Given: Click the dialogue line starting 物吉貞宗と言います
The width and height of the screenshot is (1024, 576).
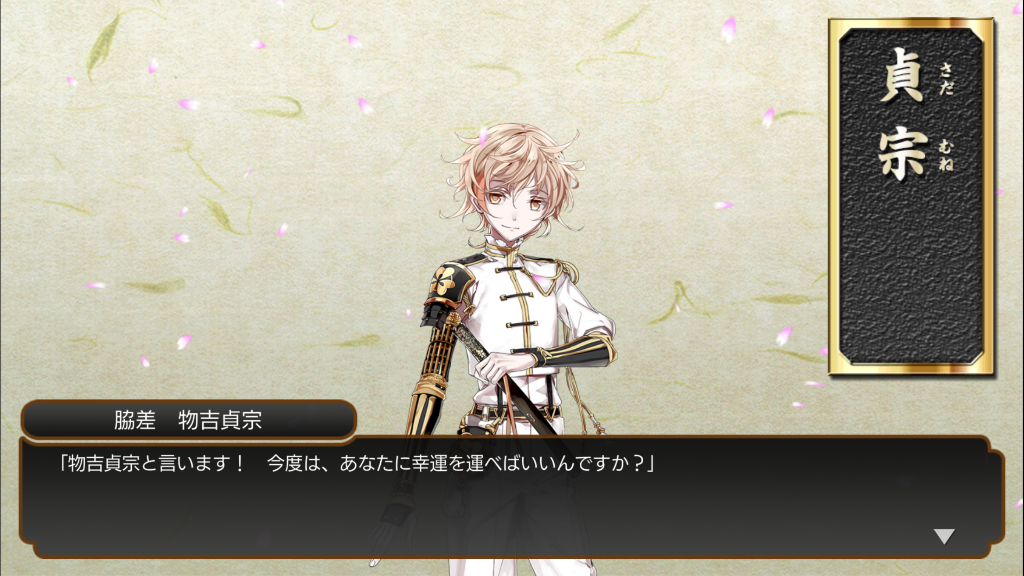Looking at the screenshot, I should click(x=357, y=463).
